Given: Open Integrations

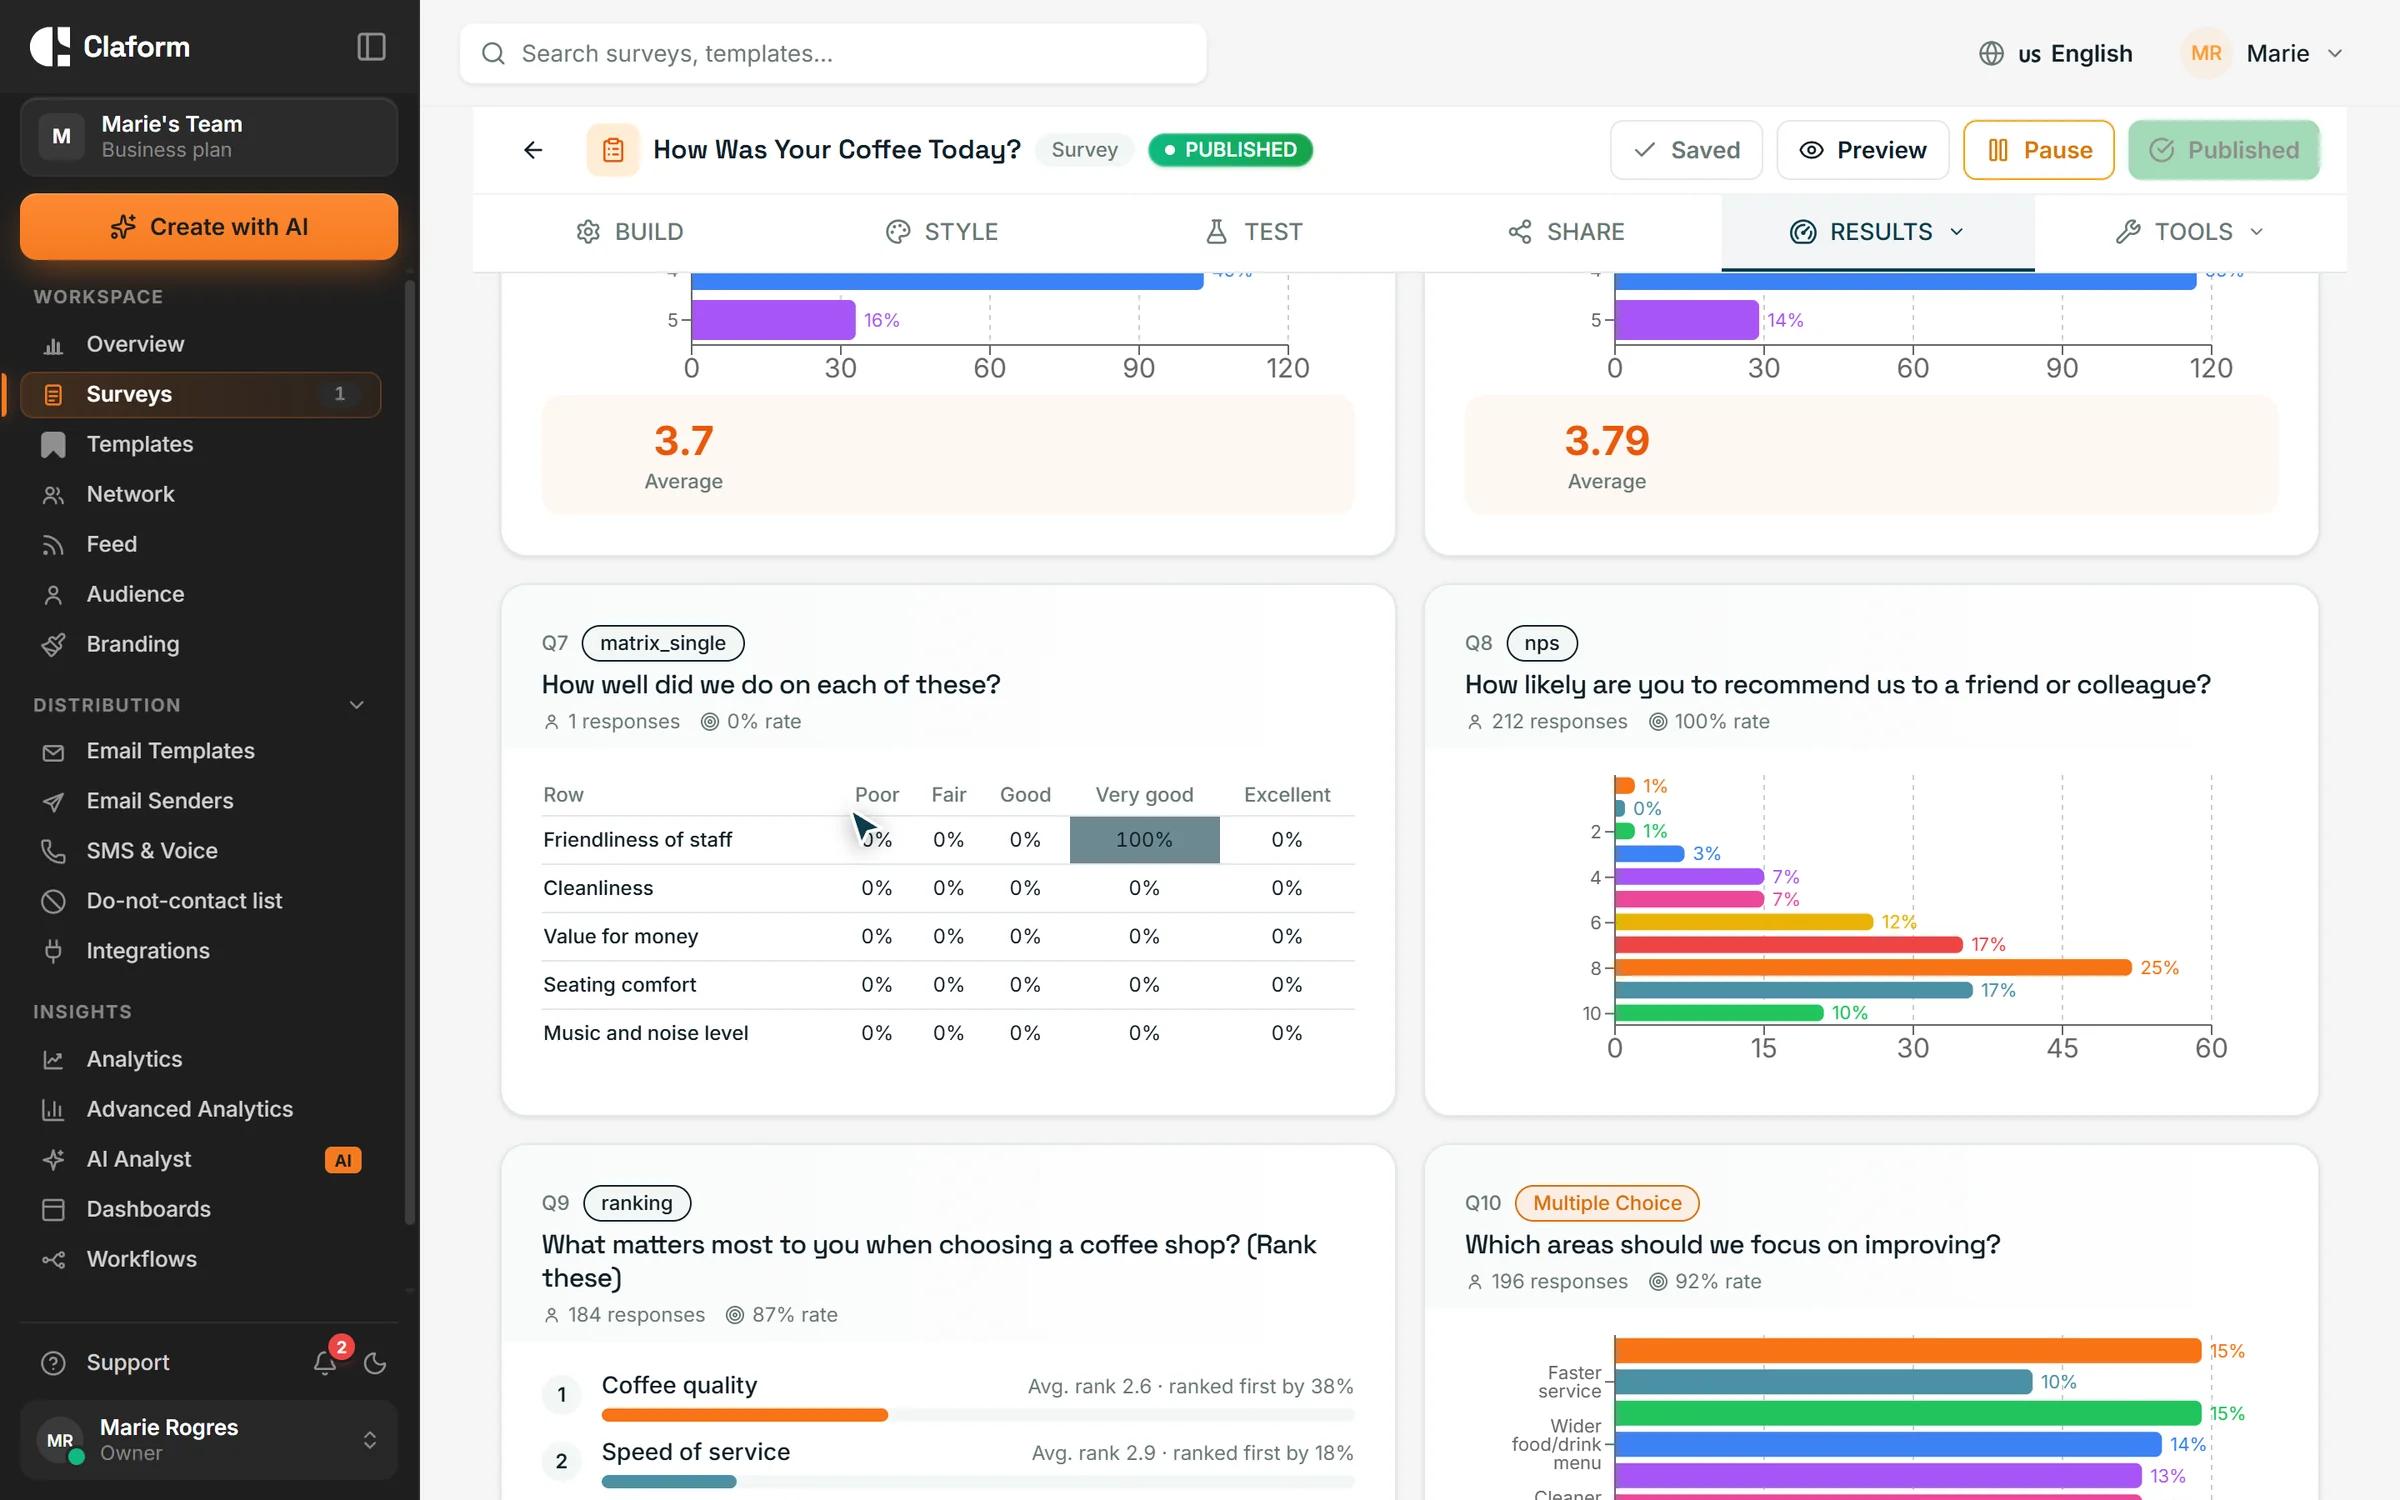Looking at the screenshot, I should [x=200, y=951].
